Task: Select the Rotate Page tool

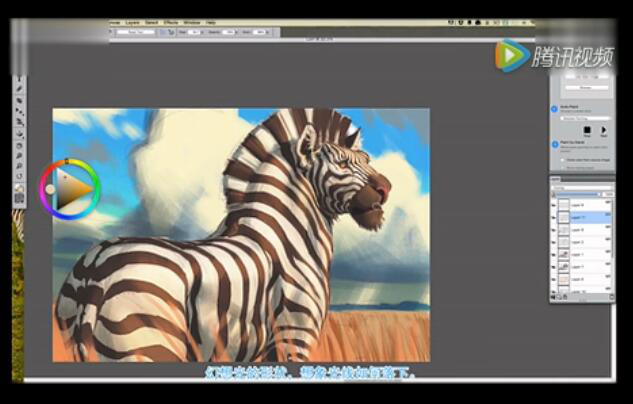Action: click(19, 176)
